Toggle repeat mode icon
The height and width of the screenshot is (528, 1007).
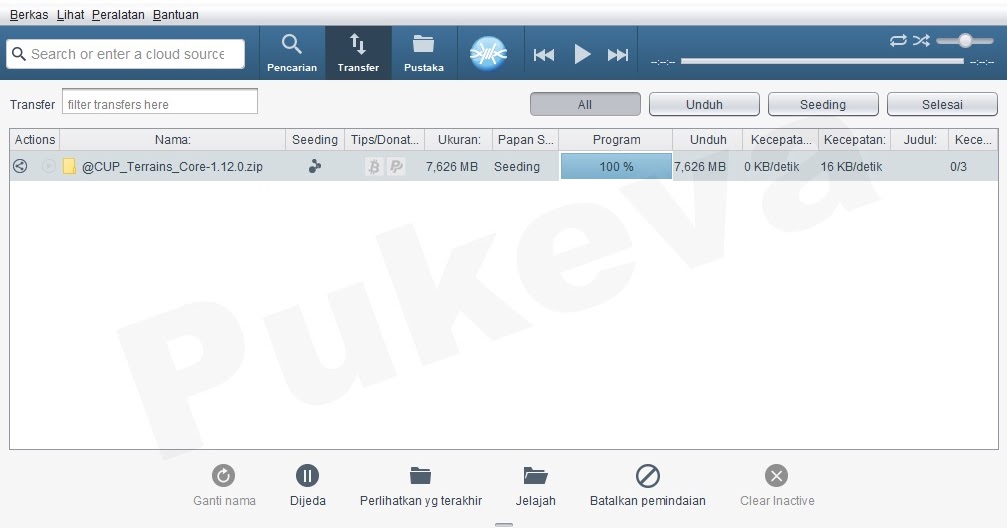point(898,40)
